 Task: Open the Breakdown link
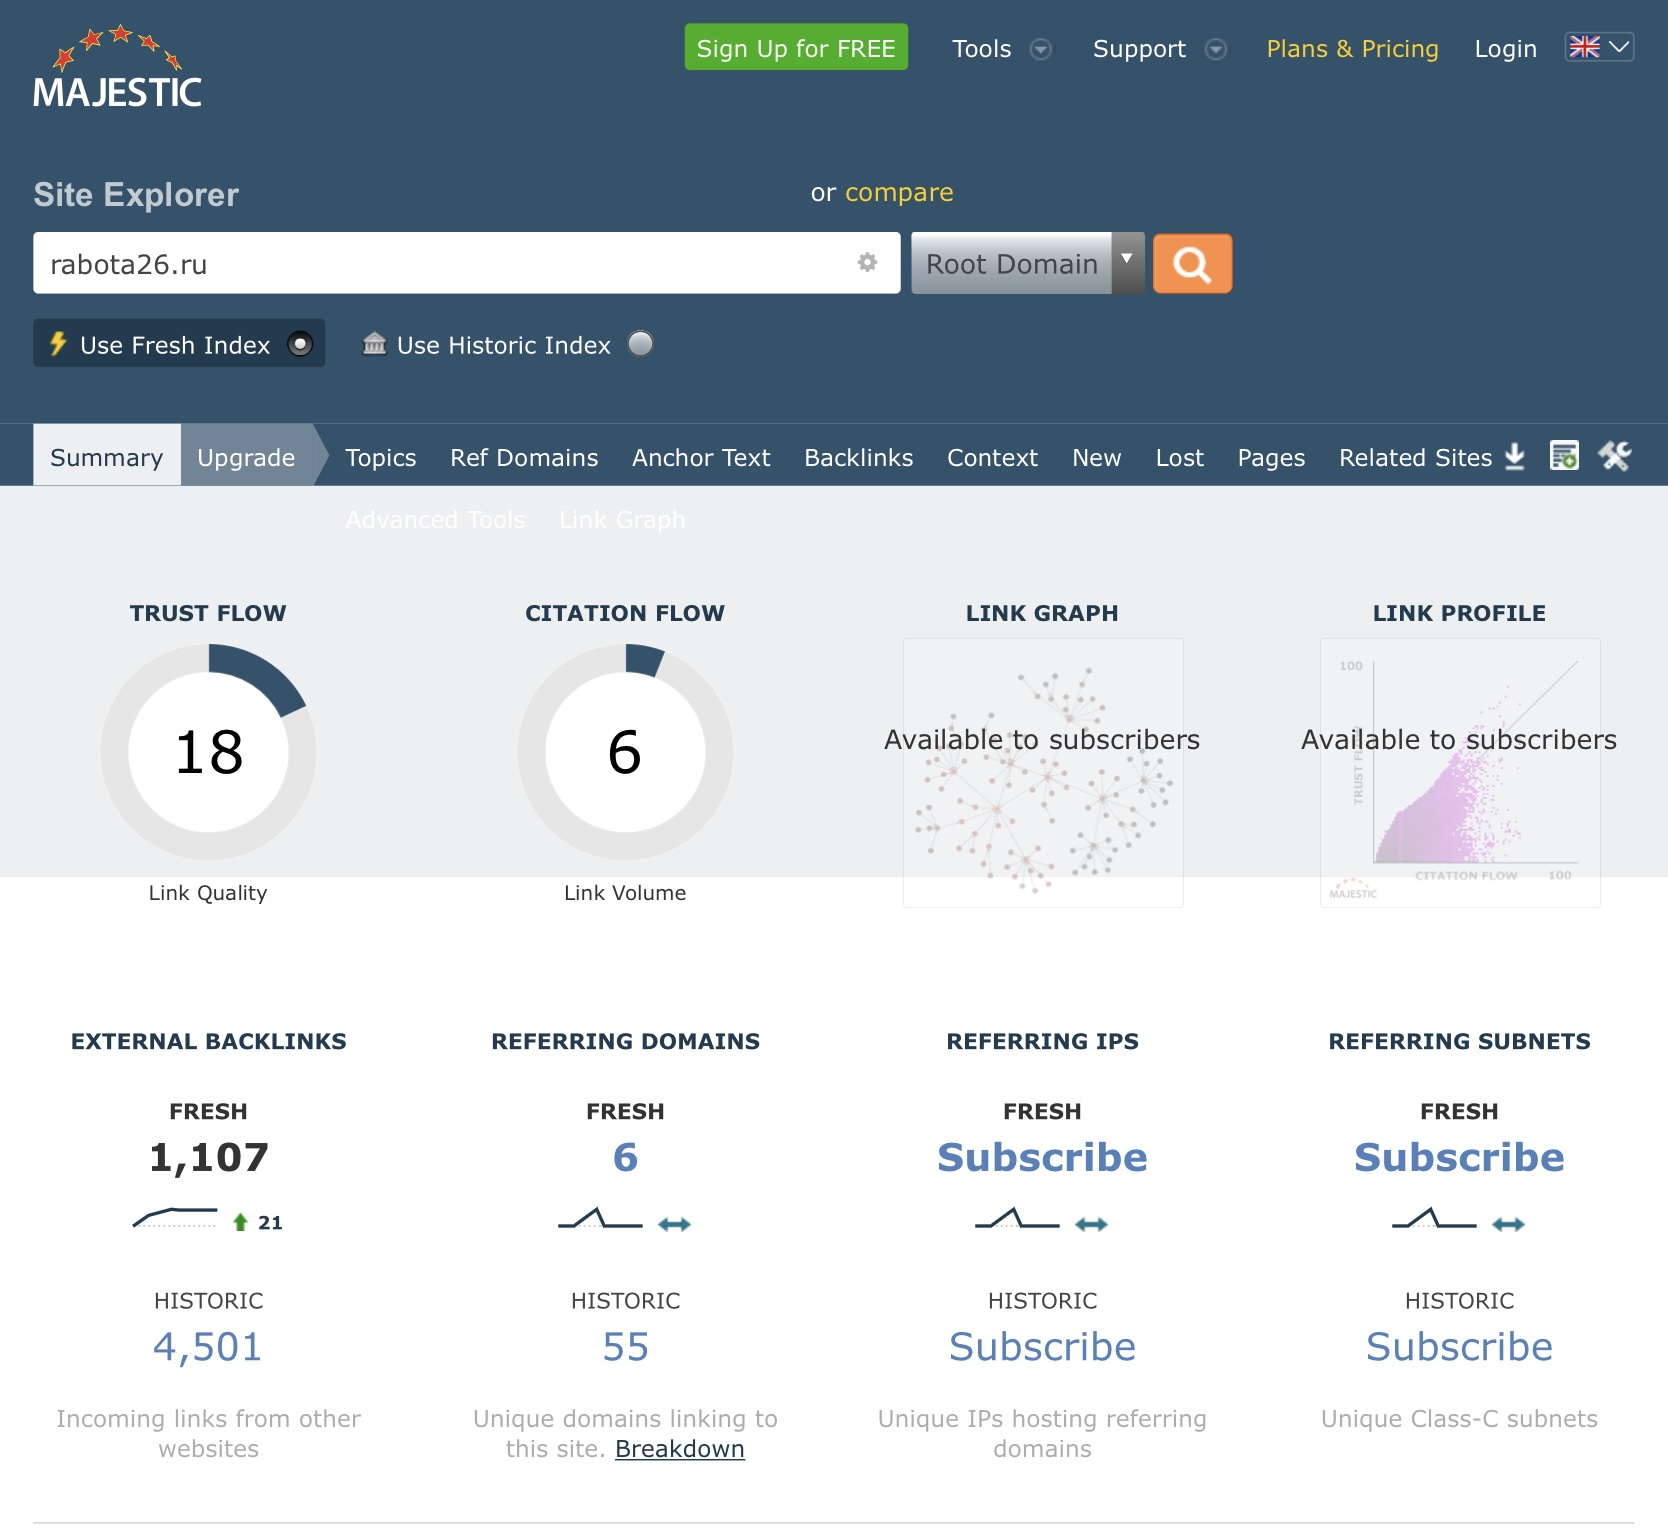click(x=680, y=1448)
